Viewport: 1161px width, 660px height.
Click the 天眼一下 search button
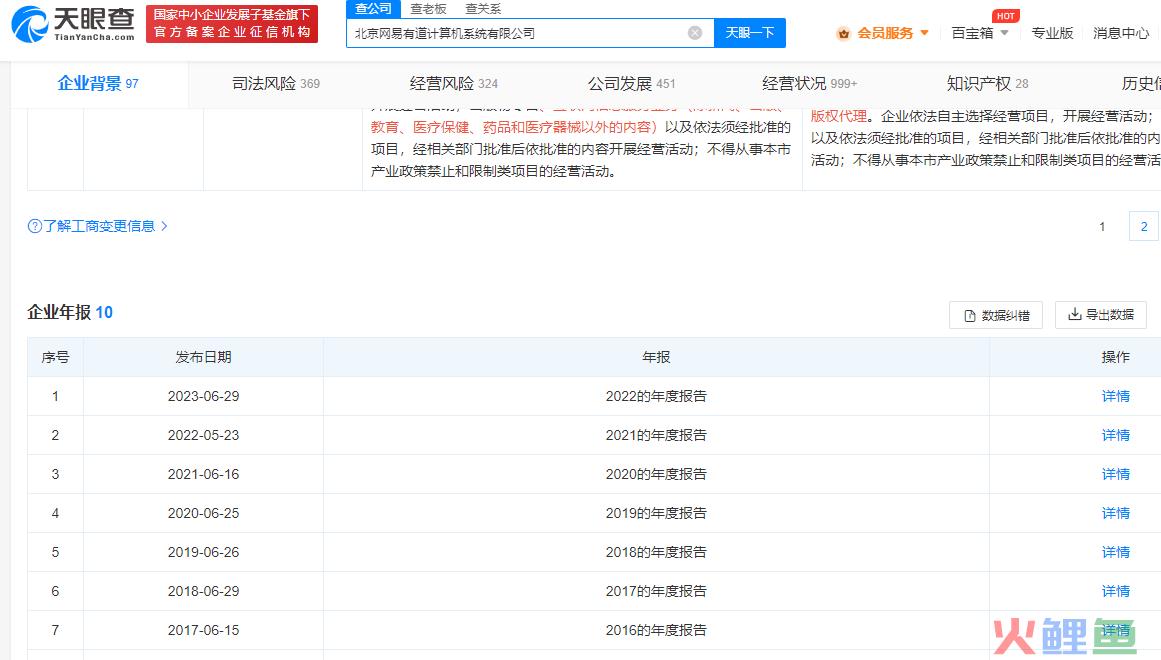[x=749, y=33]
